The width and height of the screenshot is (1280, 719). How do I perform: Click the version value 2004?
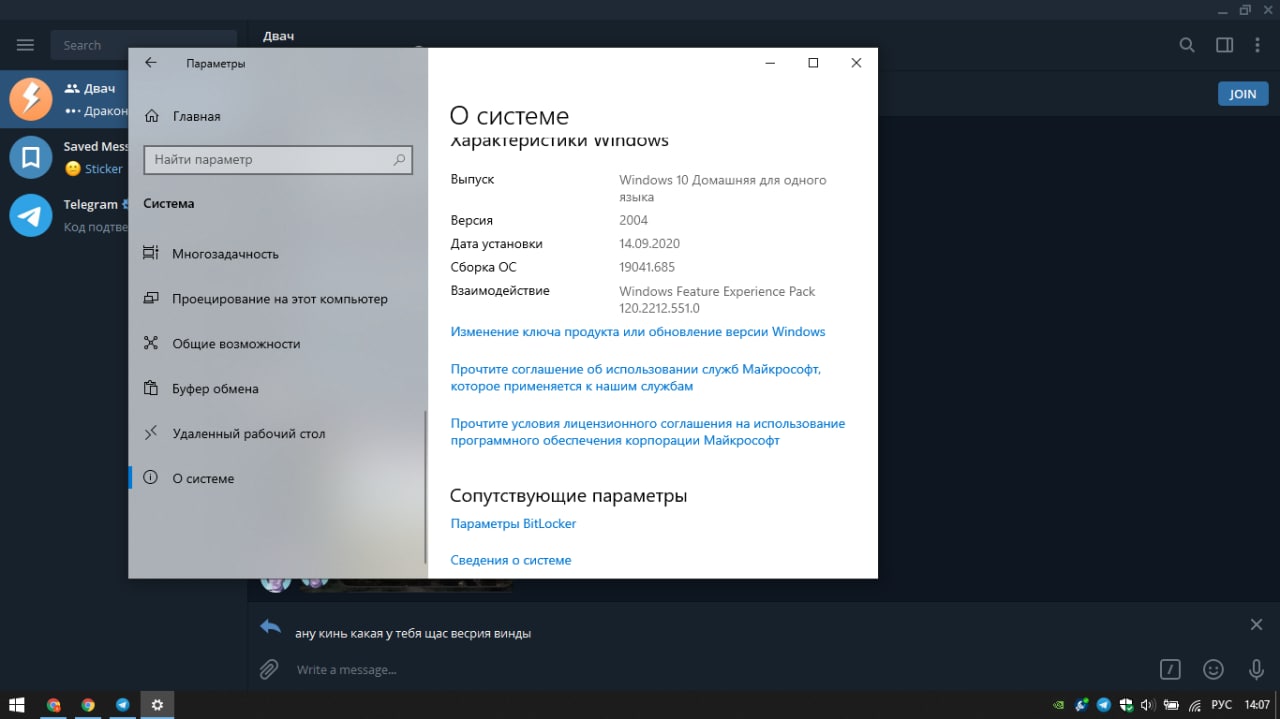point(634,221)
